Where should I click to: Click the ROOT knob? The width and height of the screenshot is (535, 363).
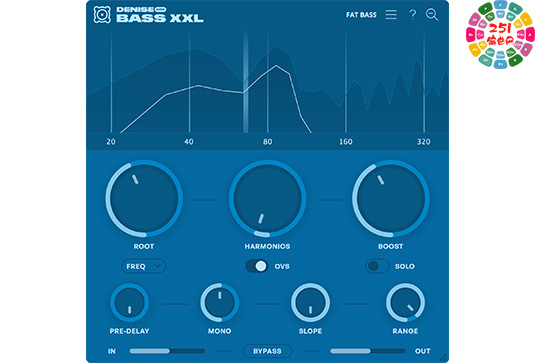tap(144, 199)
